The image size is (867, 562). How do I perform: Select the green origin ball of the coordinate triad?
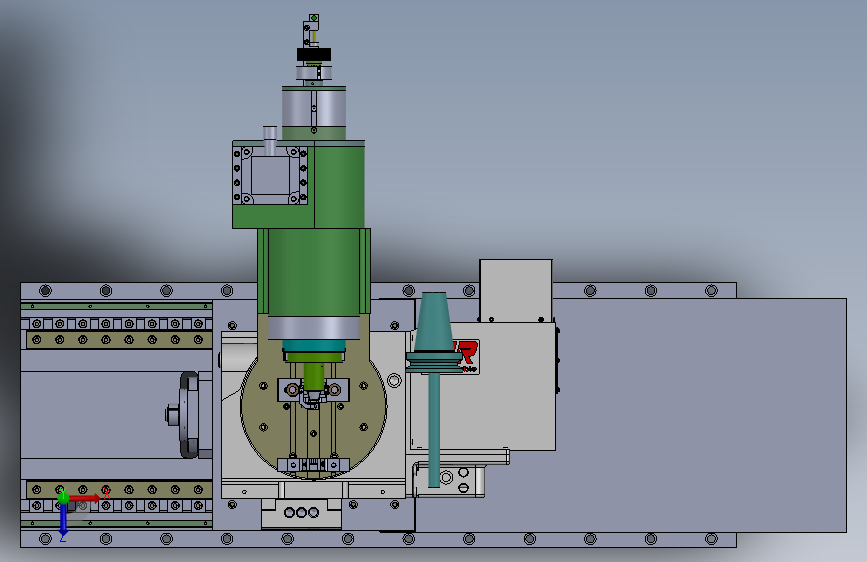(x=63, y=497)
